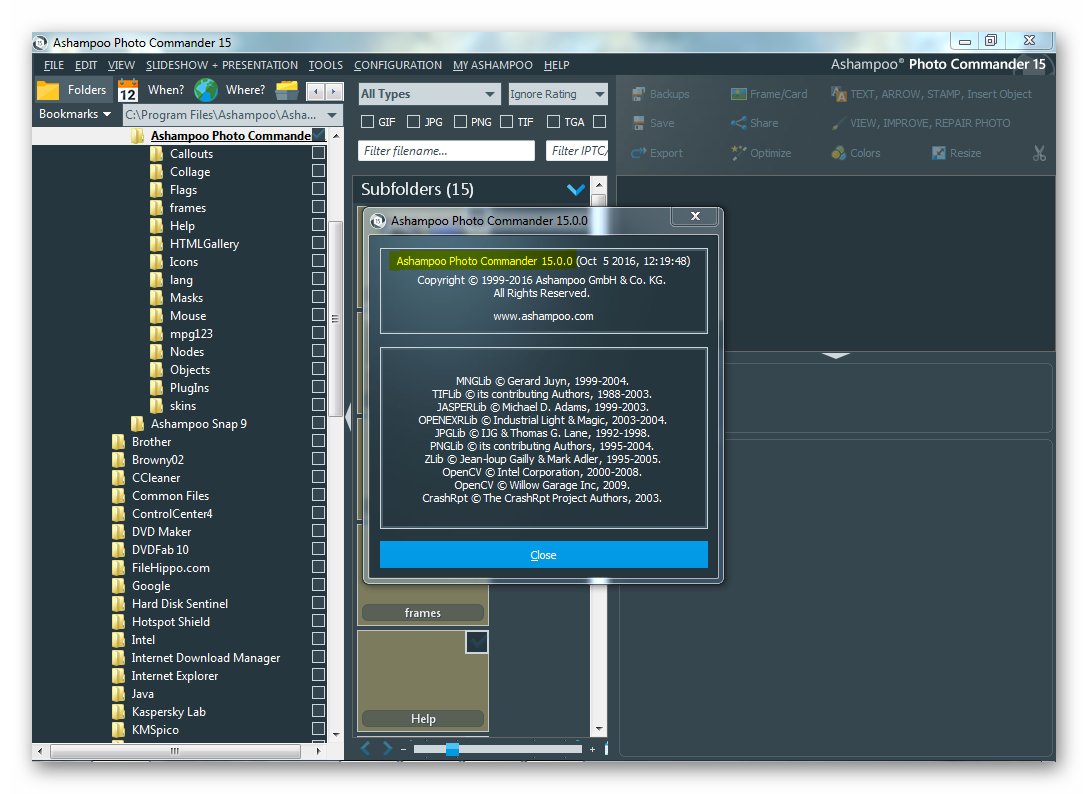Check the Brother folder checkbox

pos(318,441)
